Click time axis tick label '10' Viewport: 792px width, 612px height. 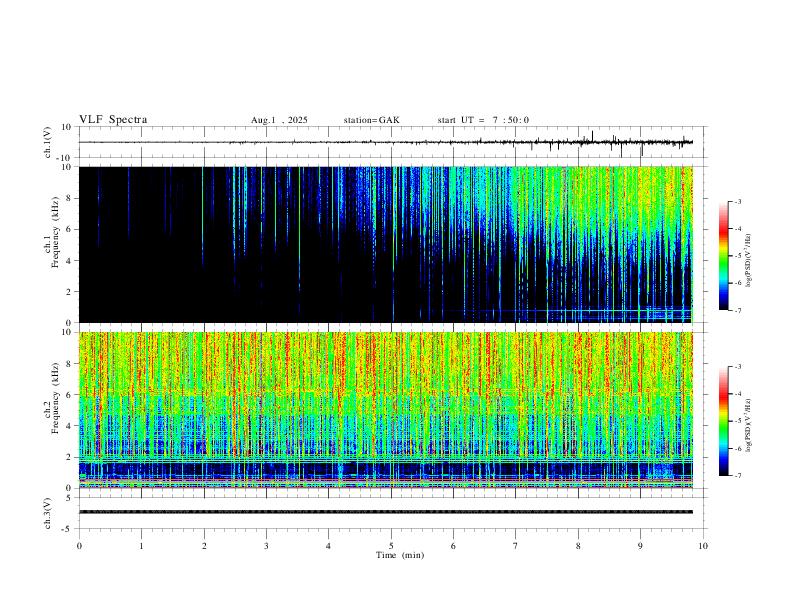pyautogui.click(x=703, y=546)
